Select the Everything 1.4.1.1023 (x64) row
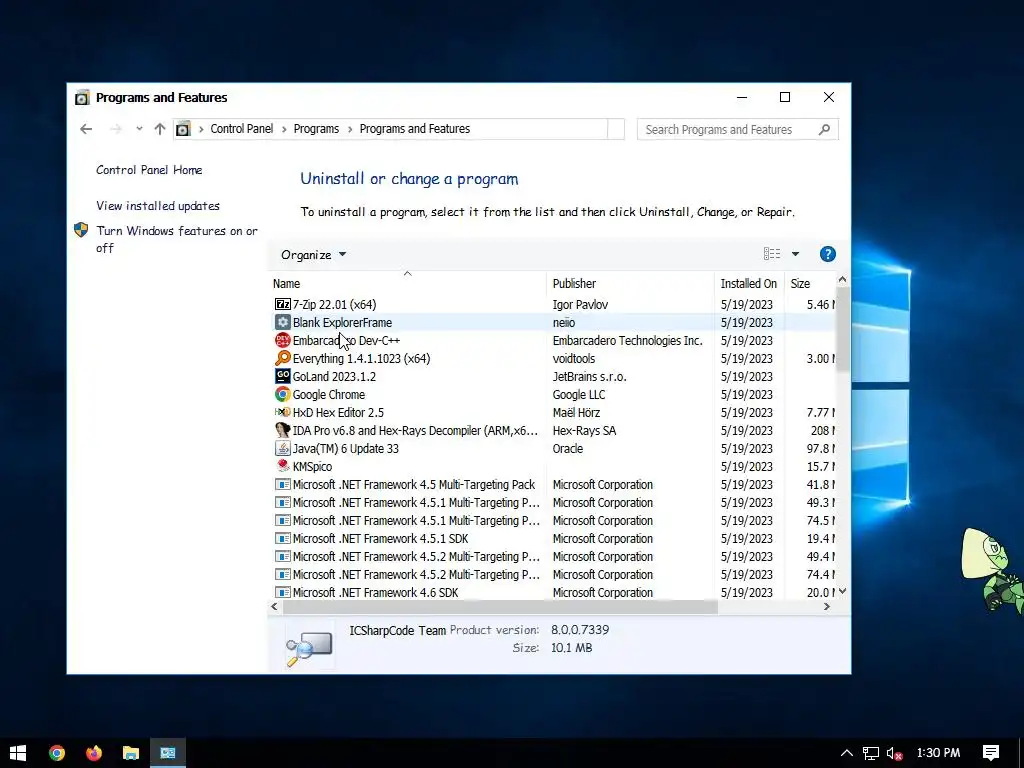The image size is (1024, 768). point(554,358)
